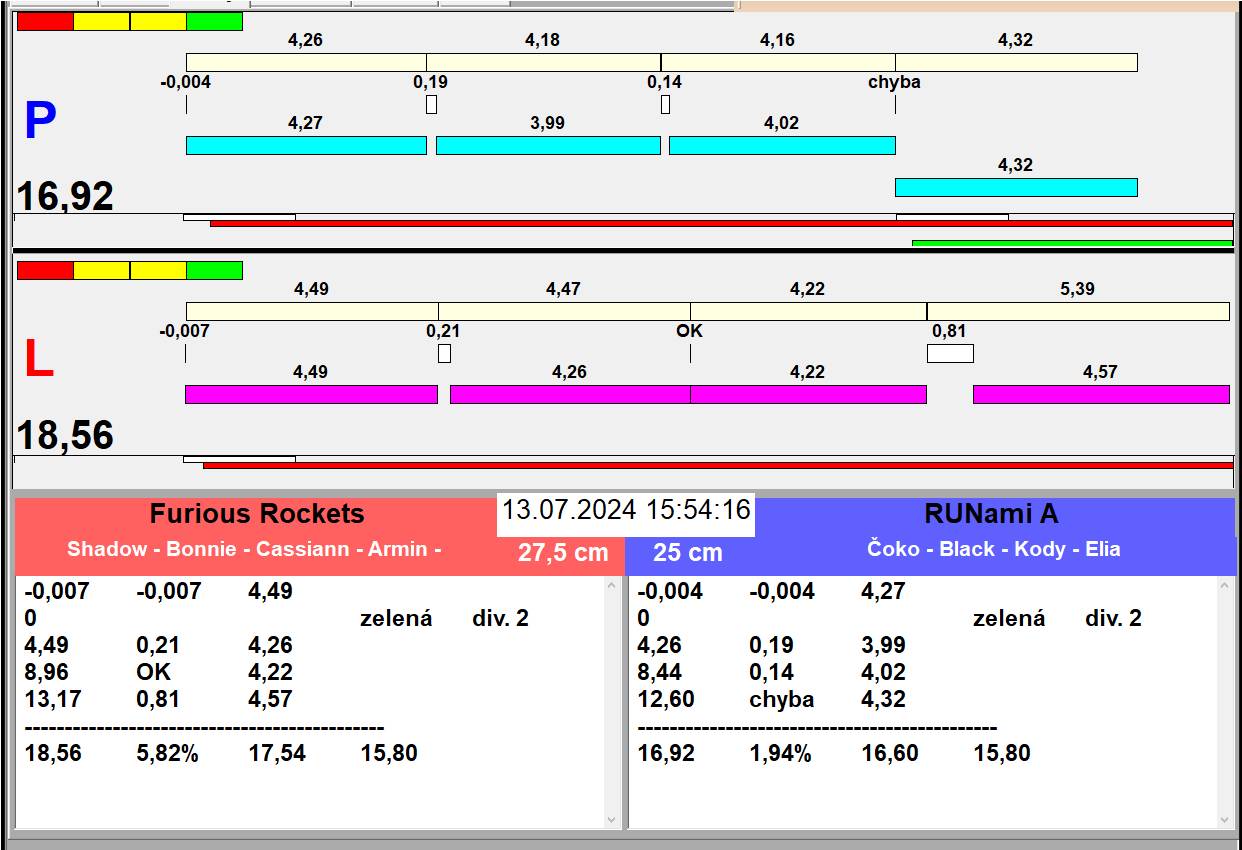This screenshot has height=850, width=1242.
Task: Click the red start light in lane P
Action: click(45, 21)
